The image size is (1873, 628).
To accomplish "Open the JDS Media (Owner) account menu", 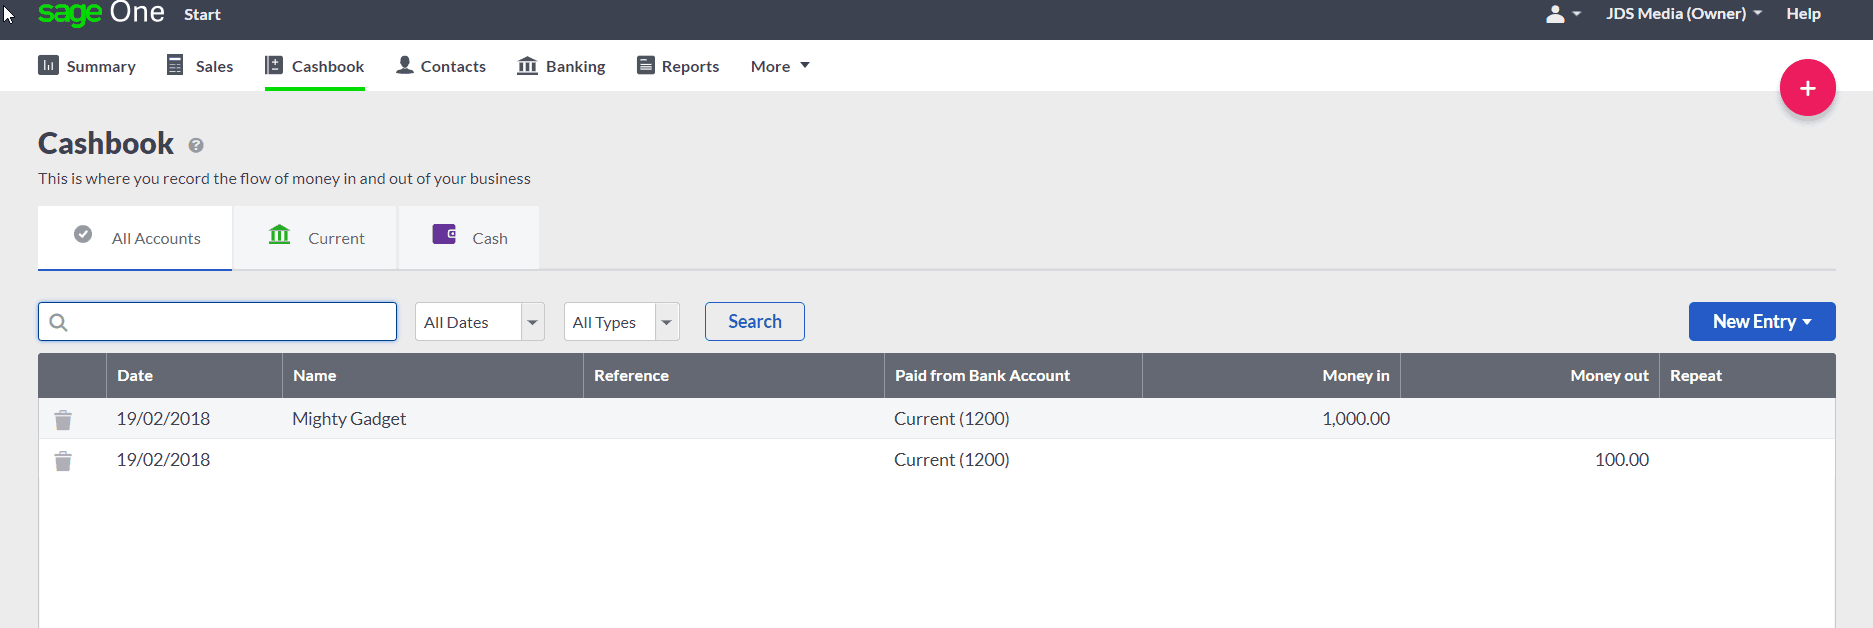I will (x=1683, y=14).
